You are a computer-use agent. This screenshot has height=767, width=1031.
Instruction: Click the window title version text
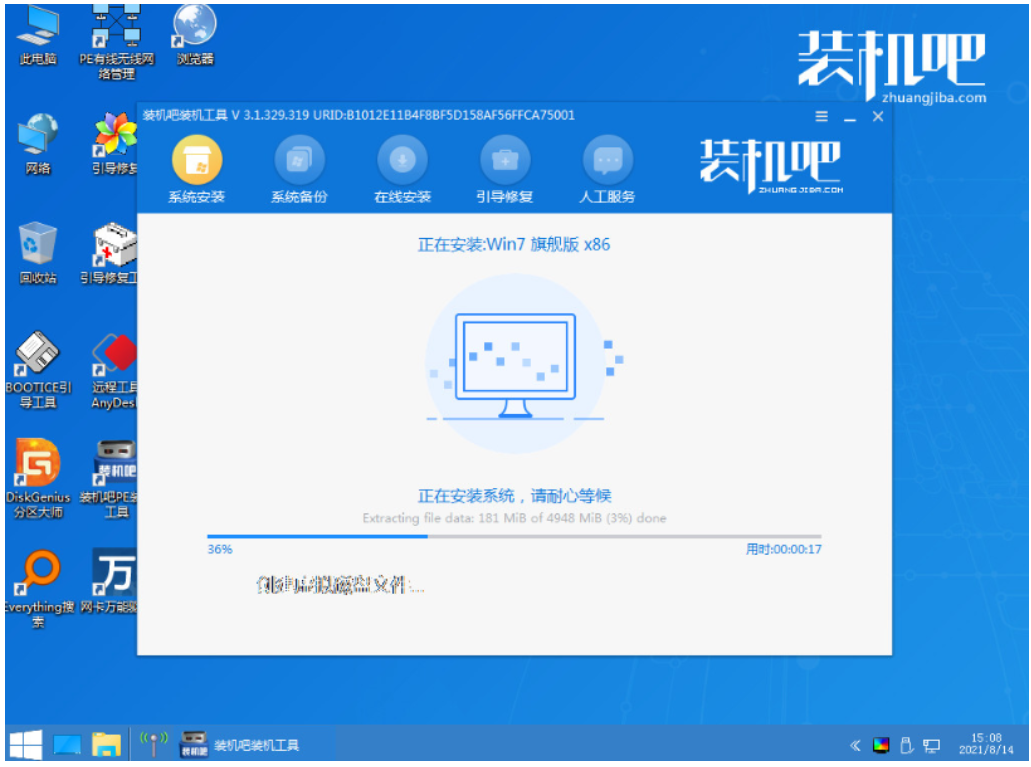pyautogui.click(x=358, y=115)
